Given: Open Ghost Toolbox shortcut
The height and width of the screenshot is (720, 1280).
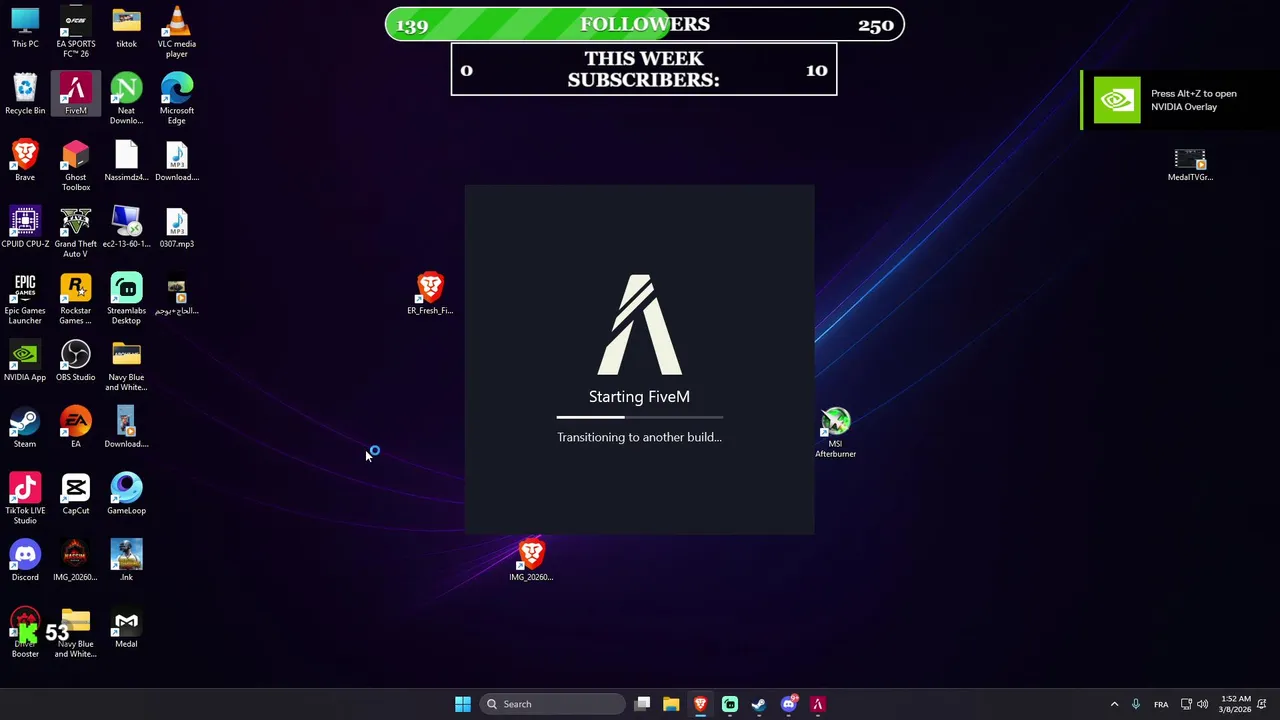Looking at the screenshot, I should (76, 166).
